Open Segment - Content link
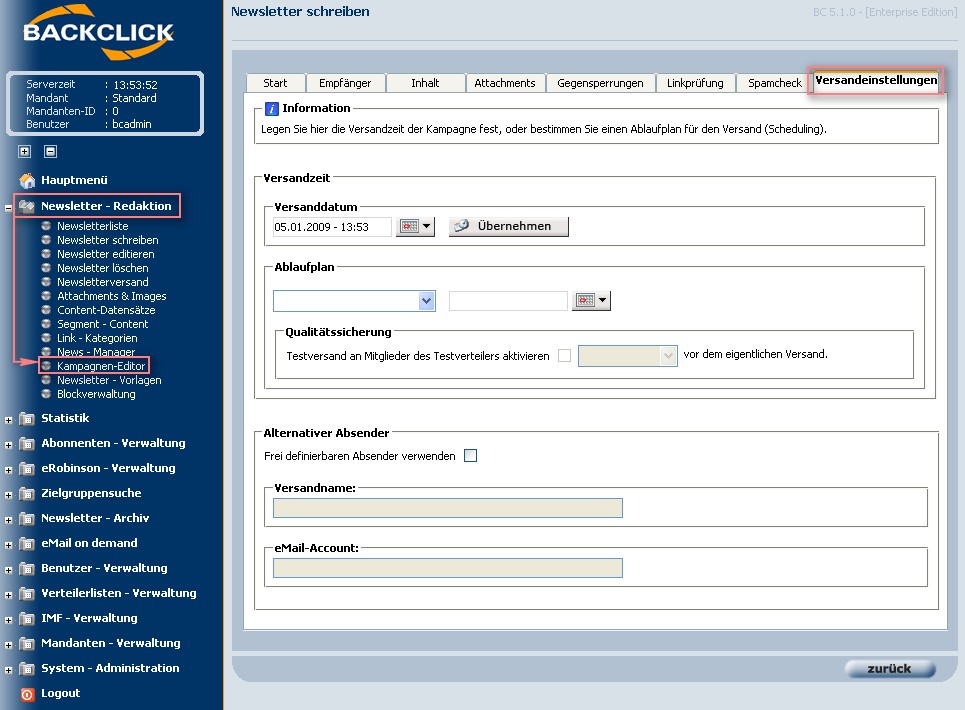This screenshot has height=710, width=965. pos(103,324)
